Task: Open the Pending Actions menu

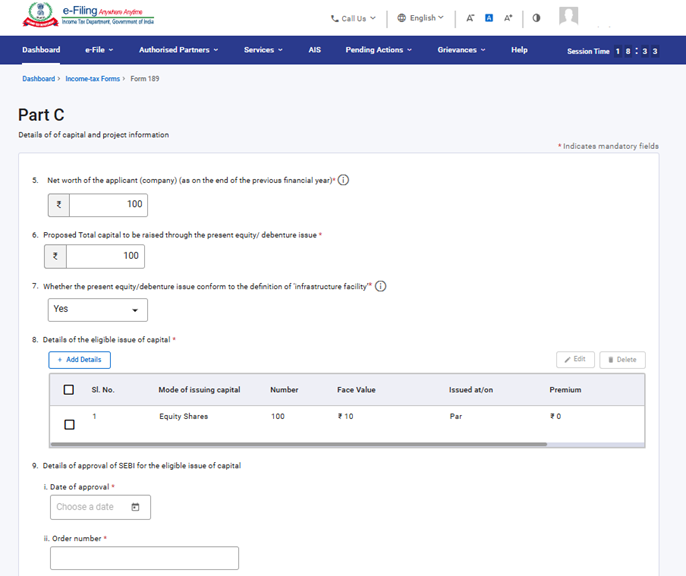Action: click(378, 50)
